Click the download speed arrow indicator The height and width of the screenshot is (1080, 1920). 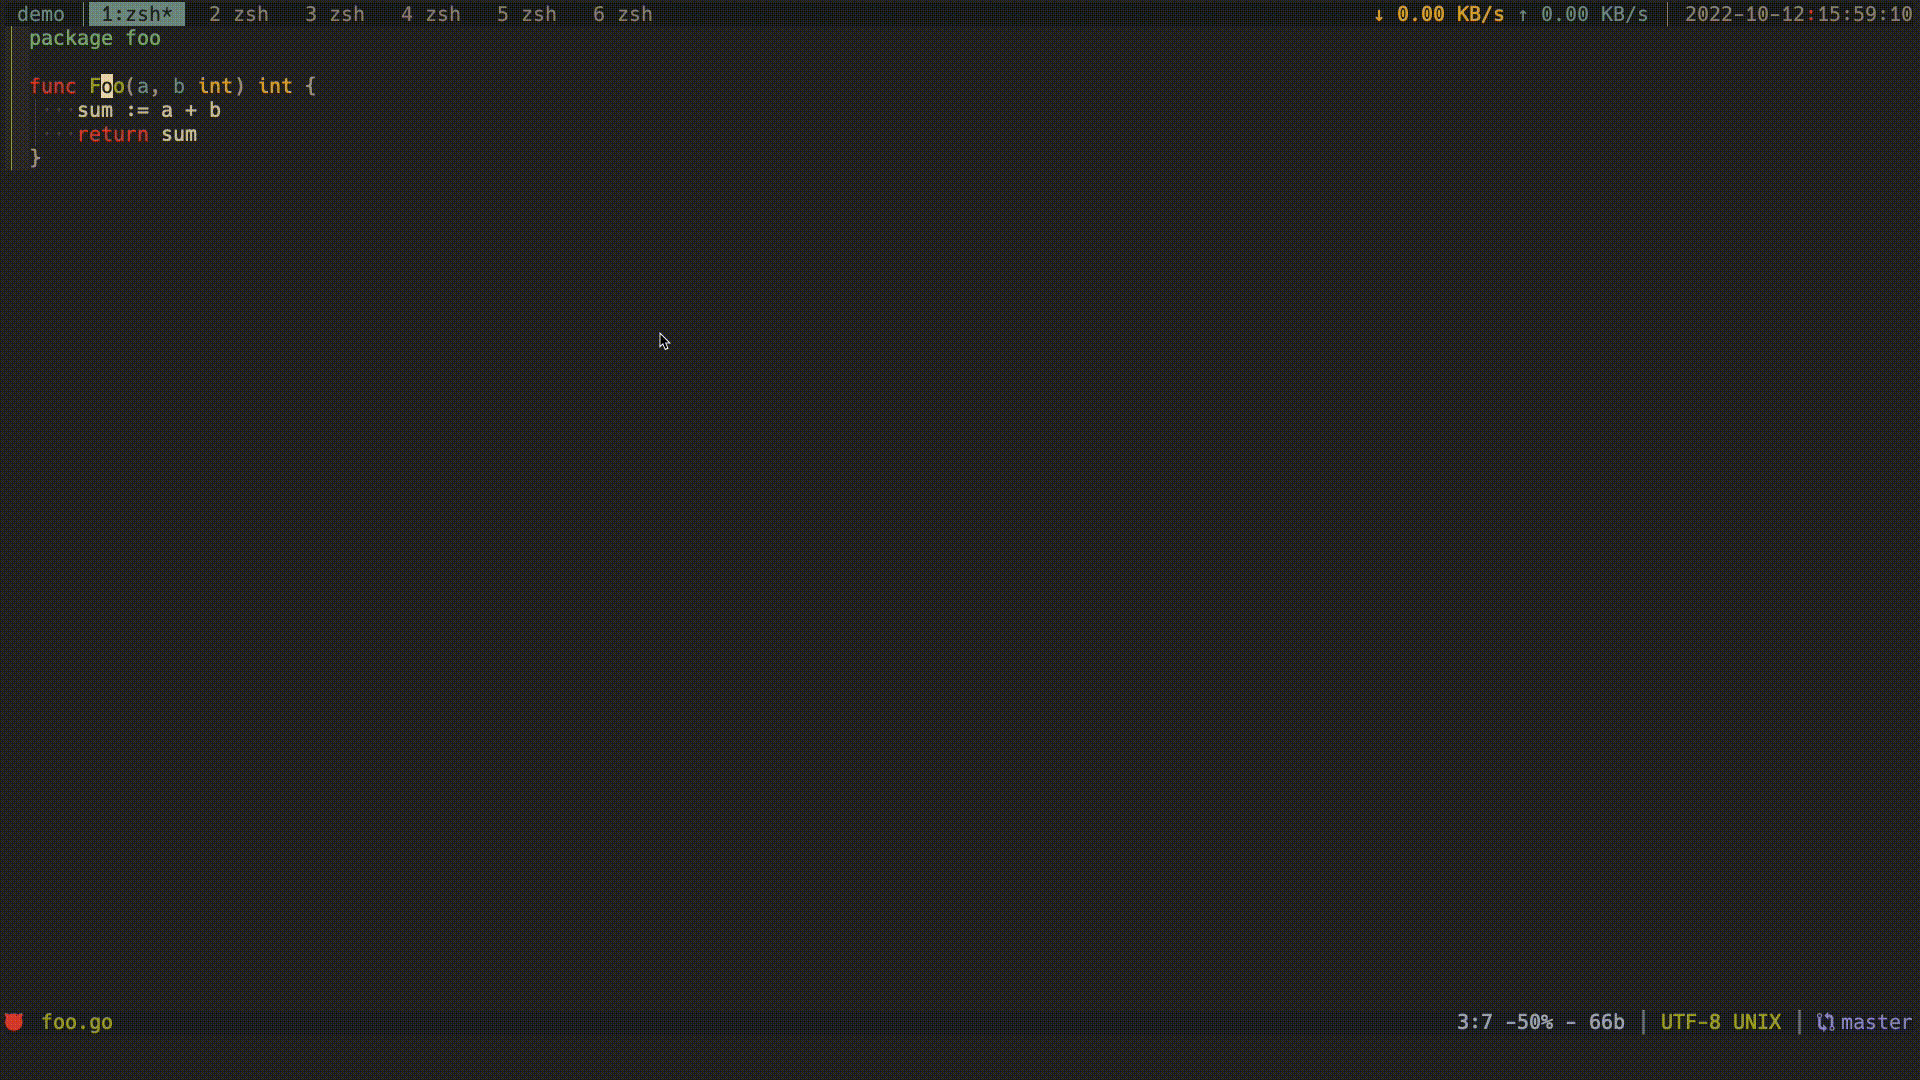tap(1378, 14)
